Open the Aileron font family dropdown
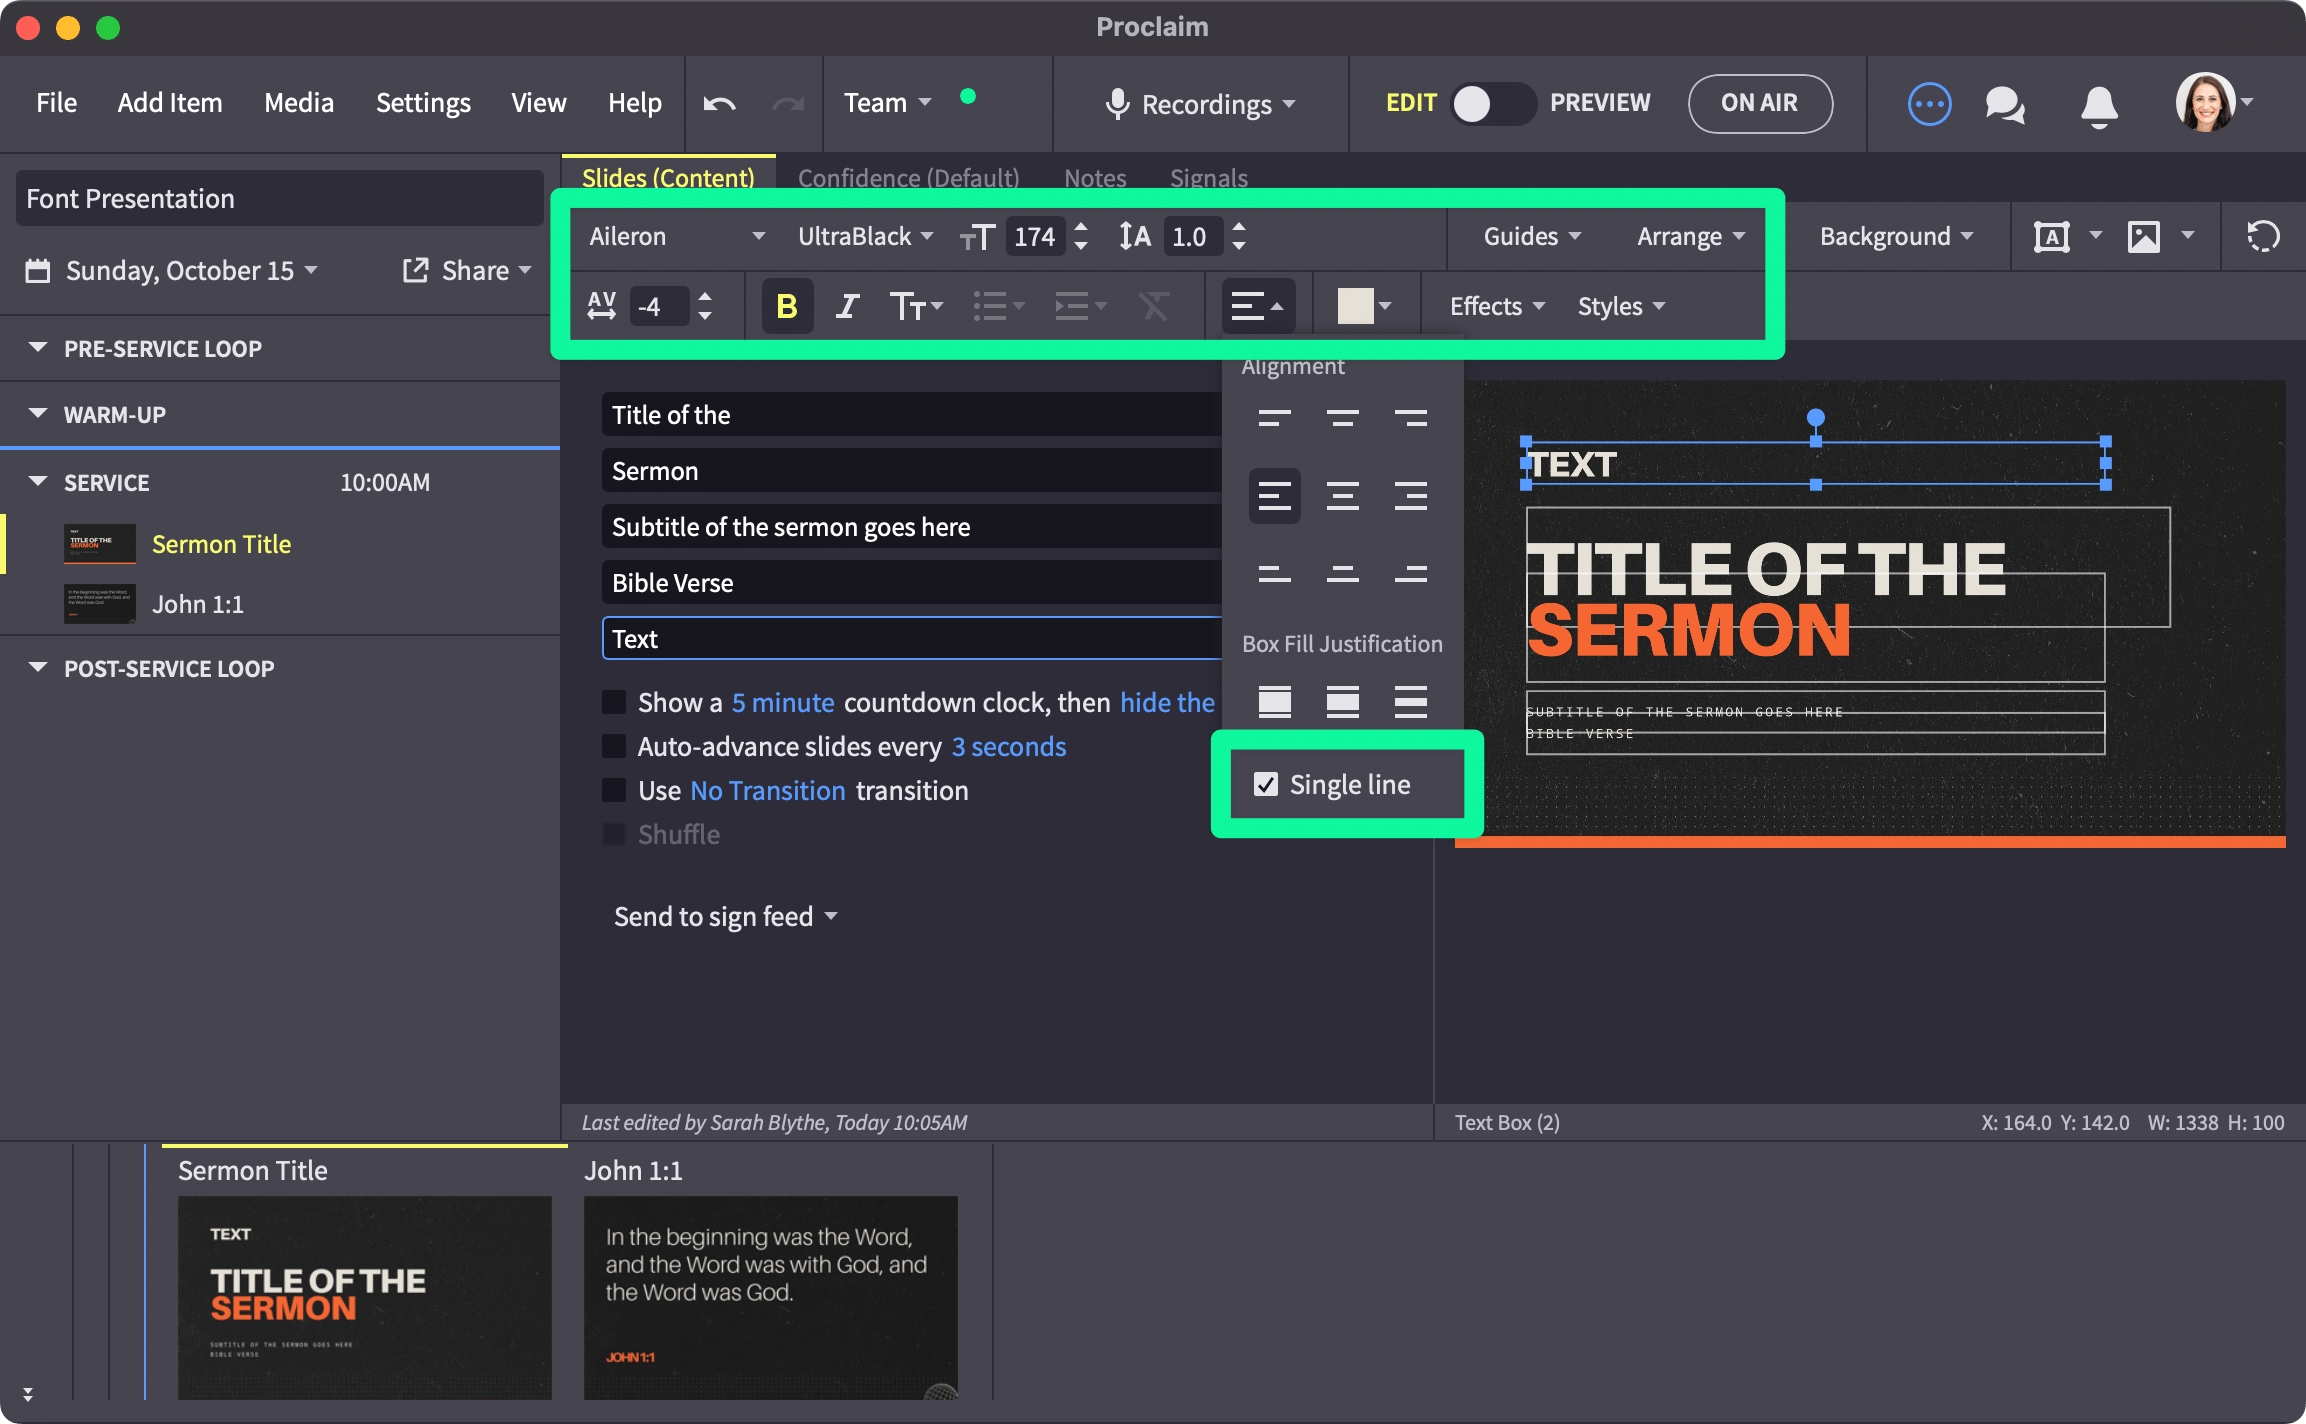 677,237
